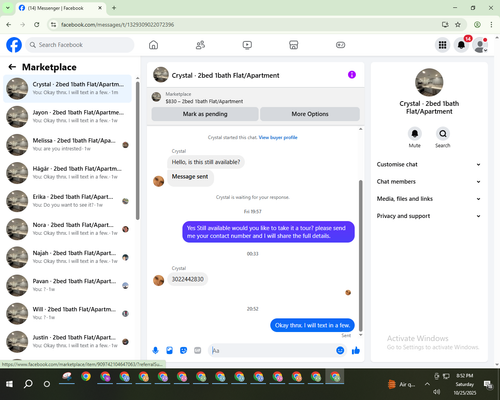Expand Media, files and links section
Image resolution: width=500 pixels, height=400 pixels.
point(429,199)
